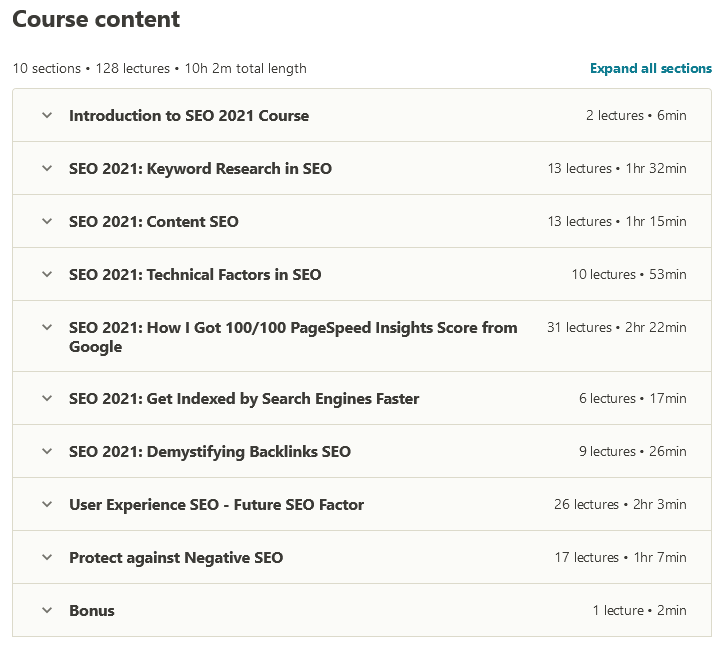
Task: Click '9 lectures • 26min' on Backlinks row
Action: pos(632,451)
